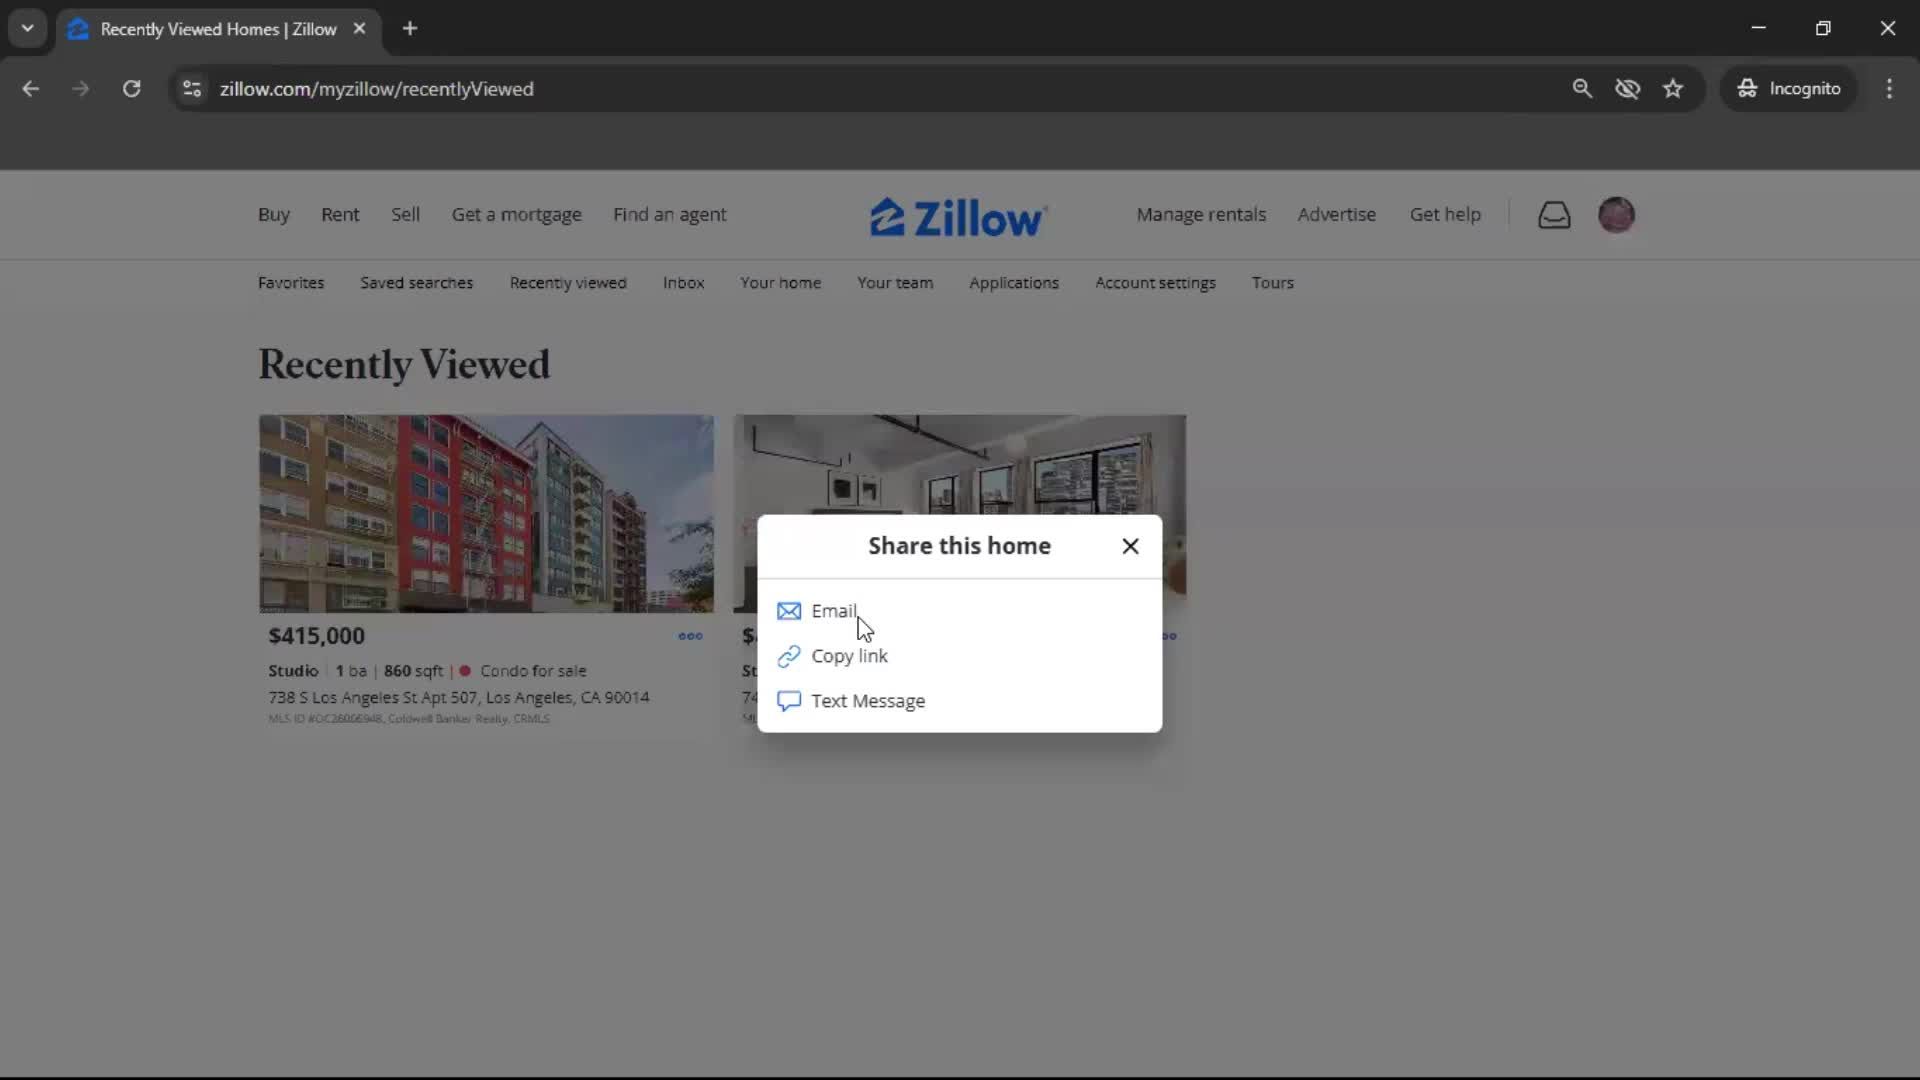Toggle the bookmark star for this page
Viewport: 1920px width, 1080px height.
click(x=1673, y=88)
